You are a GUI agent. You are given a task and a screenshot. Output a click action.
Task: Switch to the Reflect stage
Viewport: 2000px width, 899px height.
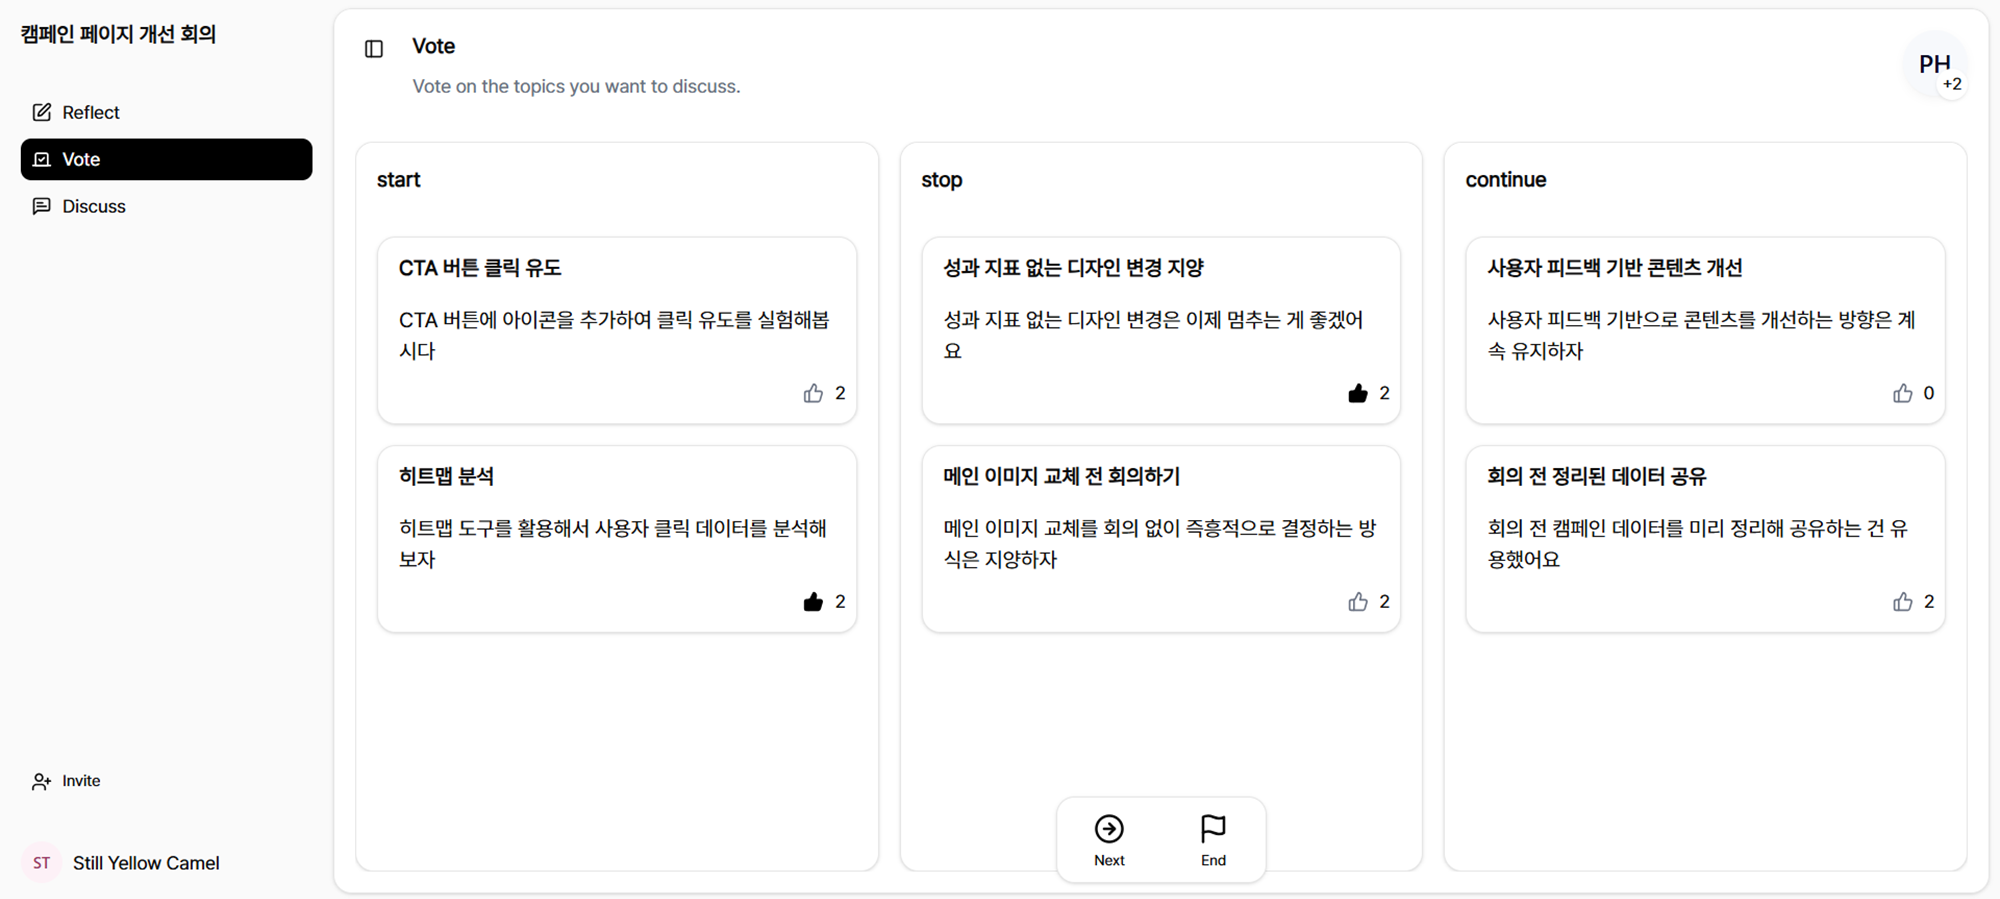coord(90,112)
